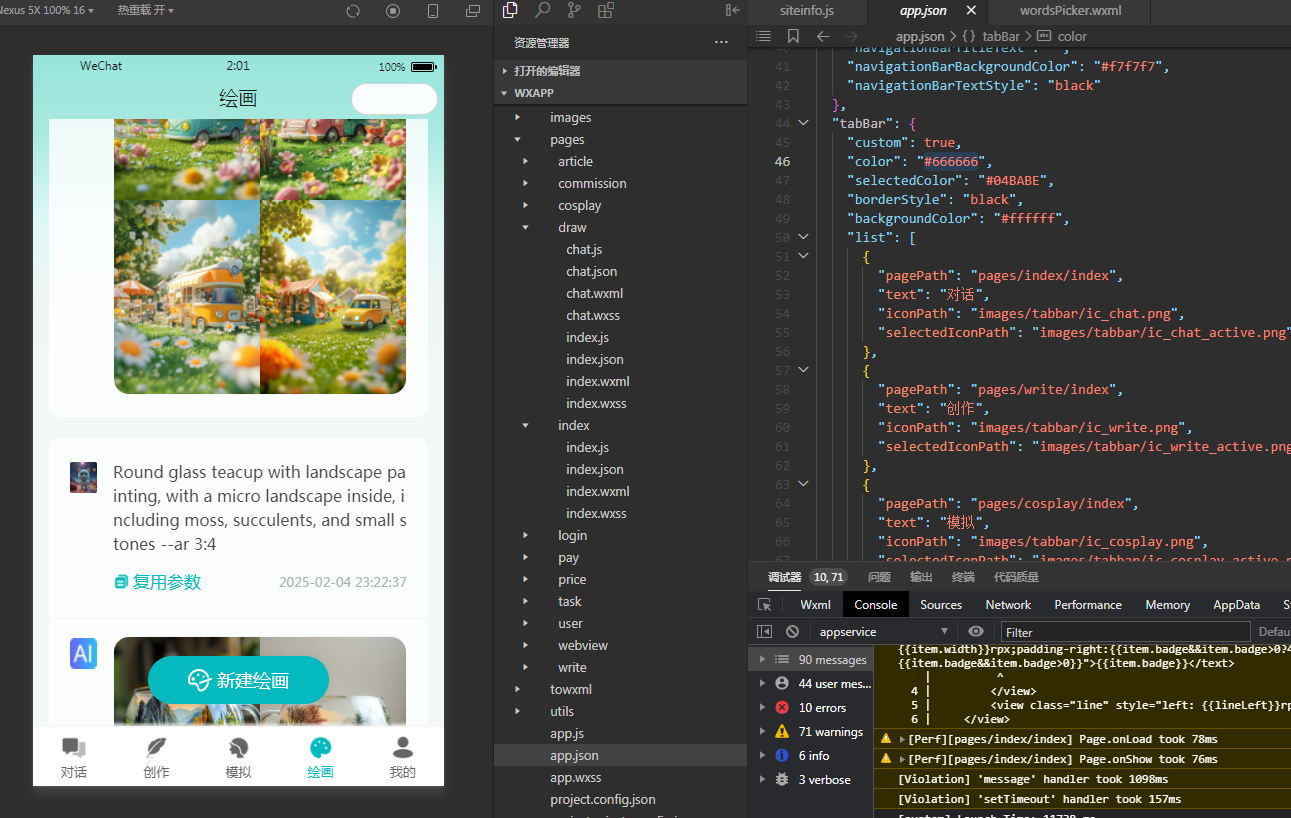The width and height of the screenshot is (1291, 818).
Task: Expand the Page.onLoad Perf warning message
Action: 903,740
